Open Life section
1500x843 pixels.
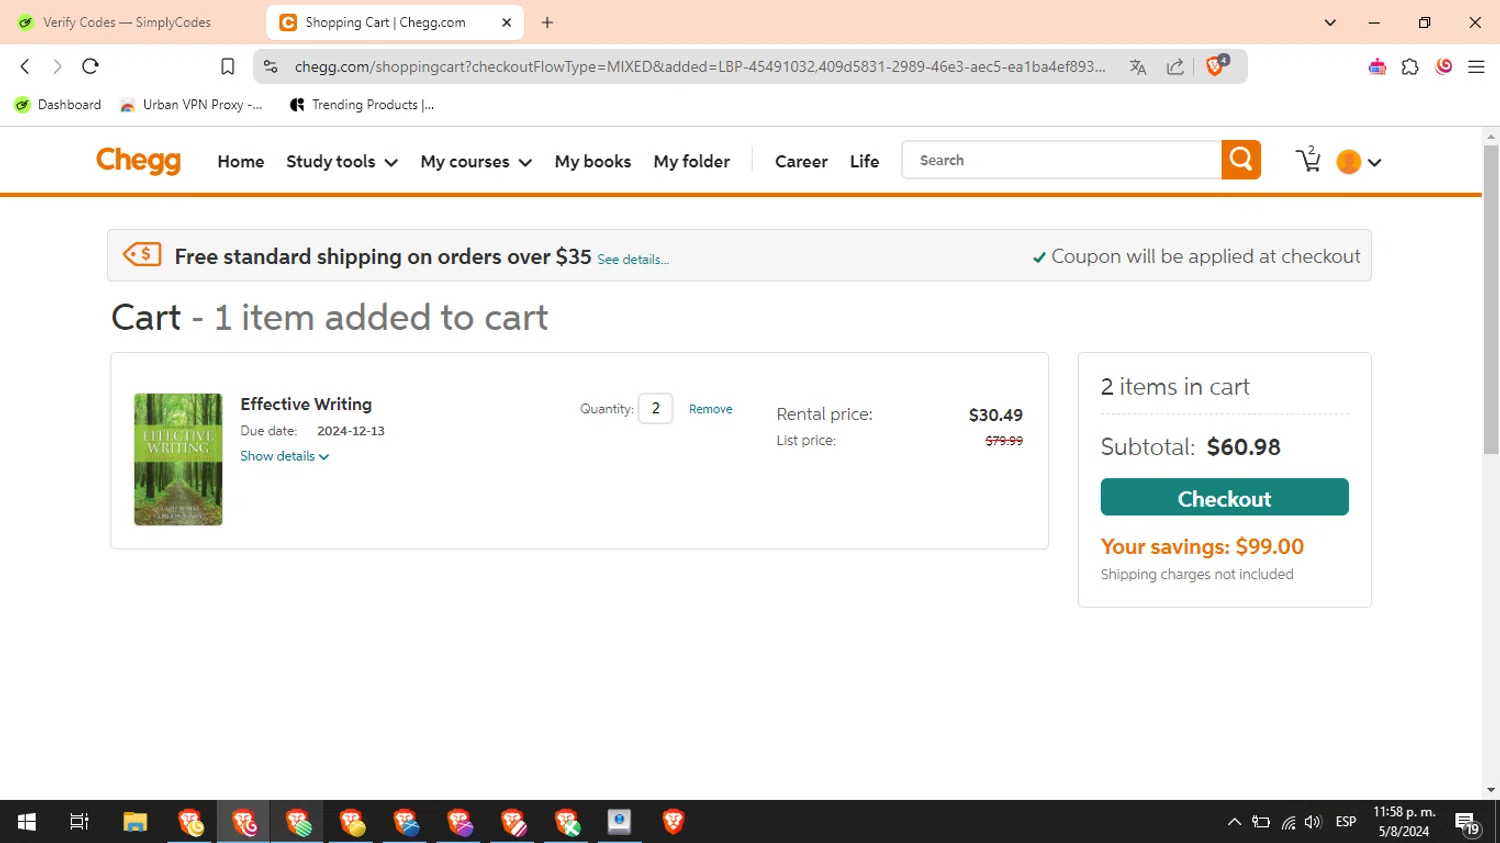[864, 161]
